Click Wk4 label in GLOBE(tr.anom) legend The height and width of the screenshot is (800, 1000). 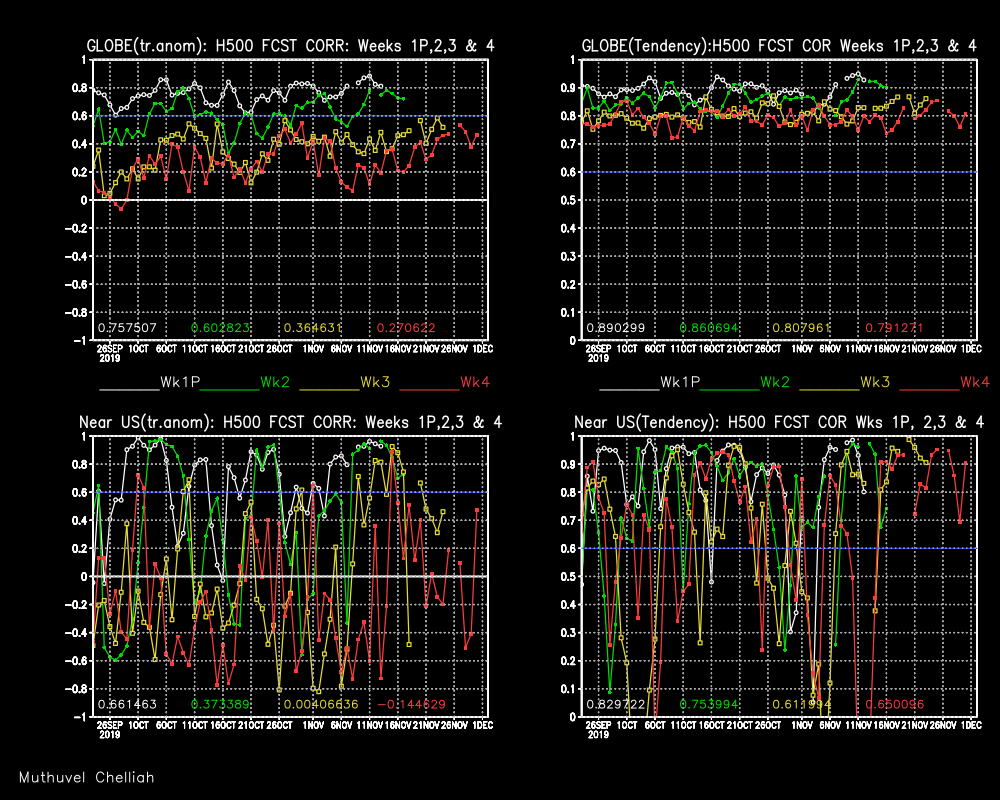[x=475, y=382]
